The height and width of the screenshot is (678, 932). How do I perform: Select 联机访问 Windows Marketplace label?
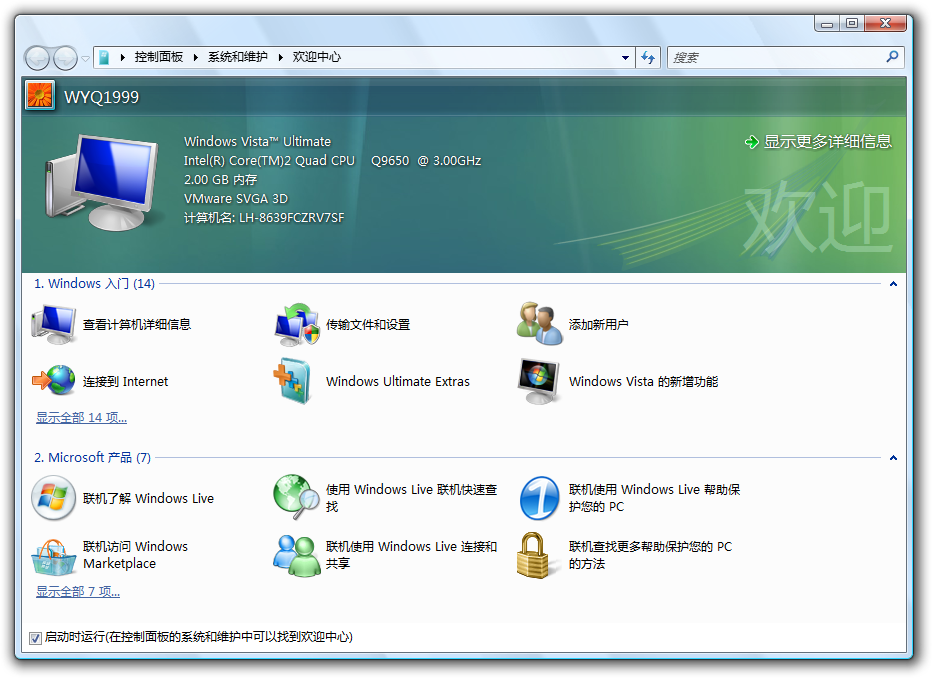(x=136, y=555)
